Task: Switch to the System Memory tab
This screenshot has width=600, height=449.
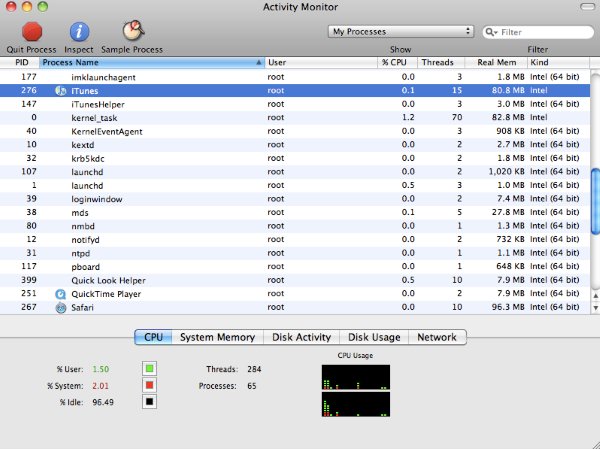Action: tap(217, 337)
